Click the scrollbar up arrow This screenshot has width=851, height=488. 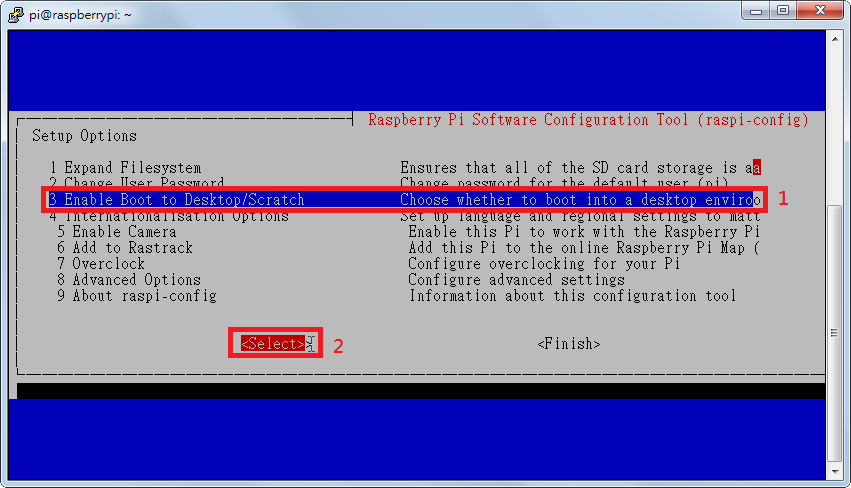(835, 38)
